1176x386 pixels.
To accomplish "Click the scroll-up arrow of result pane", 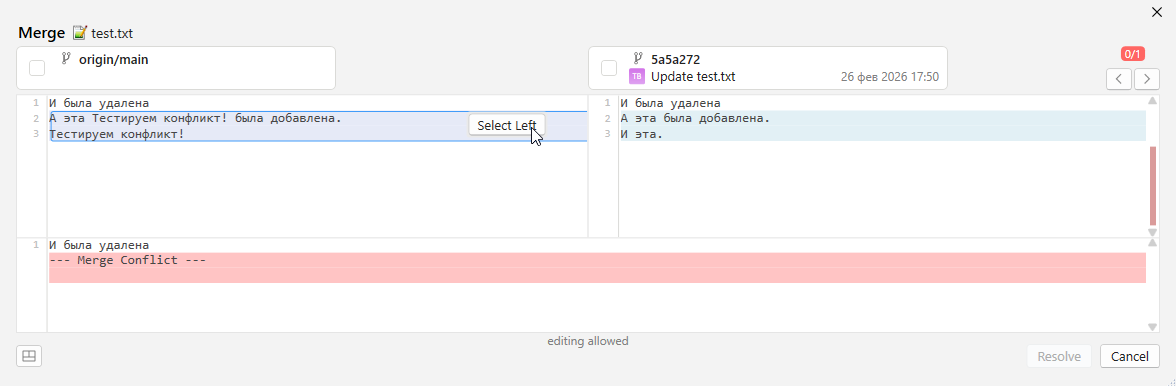I will pyautogui.click(x=1153, y=244).
